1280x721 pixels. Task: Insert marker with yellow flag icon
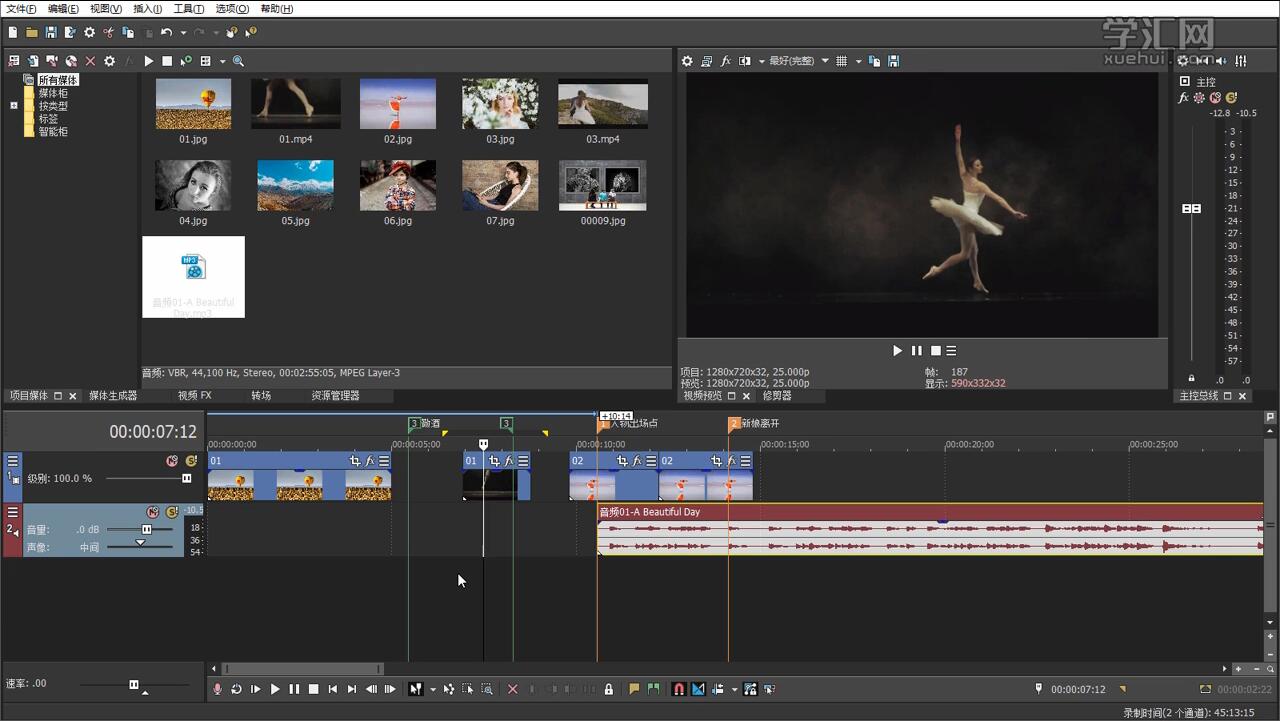[x=634, y=689]
